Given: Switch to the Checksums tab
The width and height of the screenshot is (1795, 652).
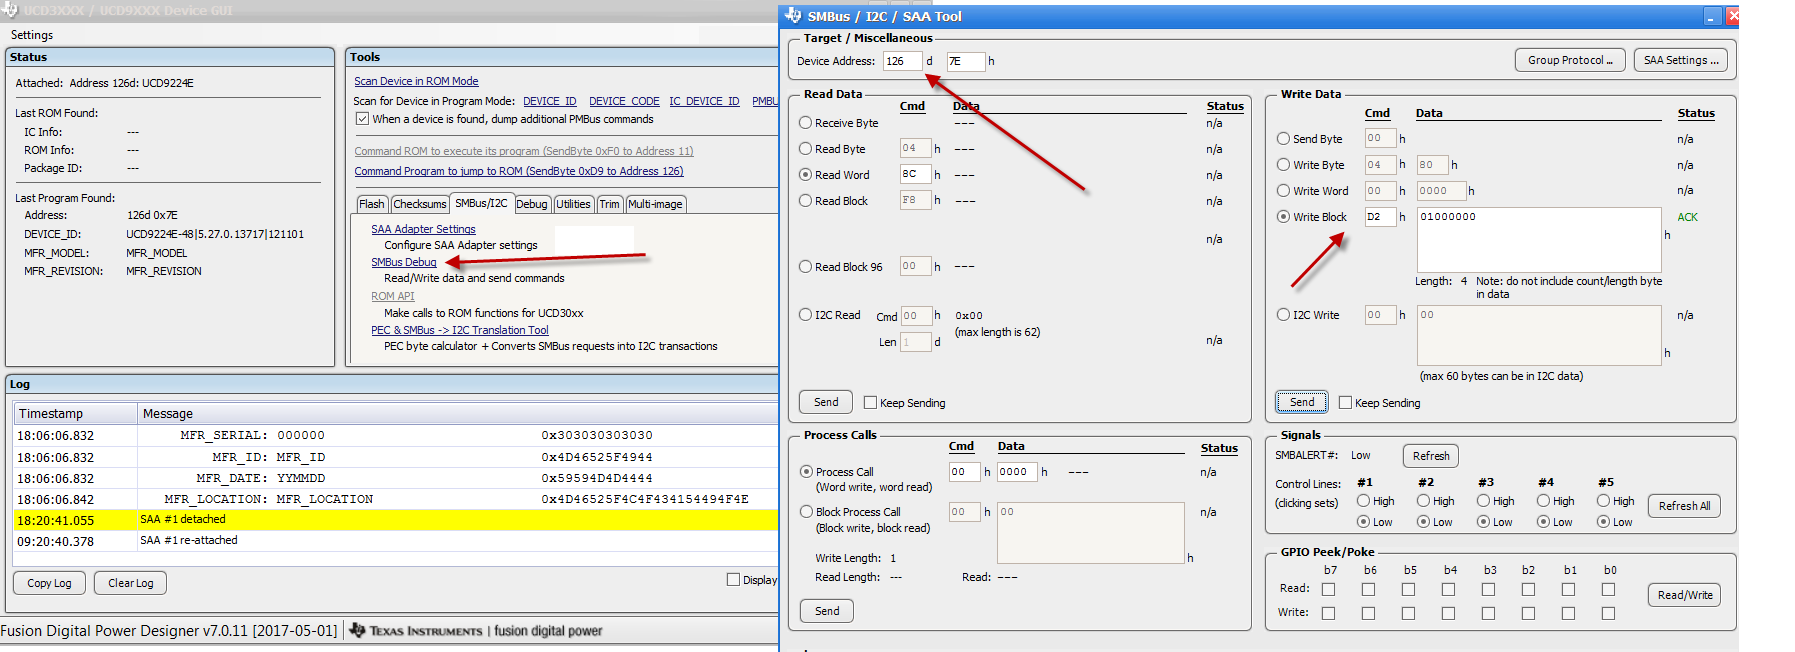Looking at the screenshot, I should [x=420, y=204].
